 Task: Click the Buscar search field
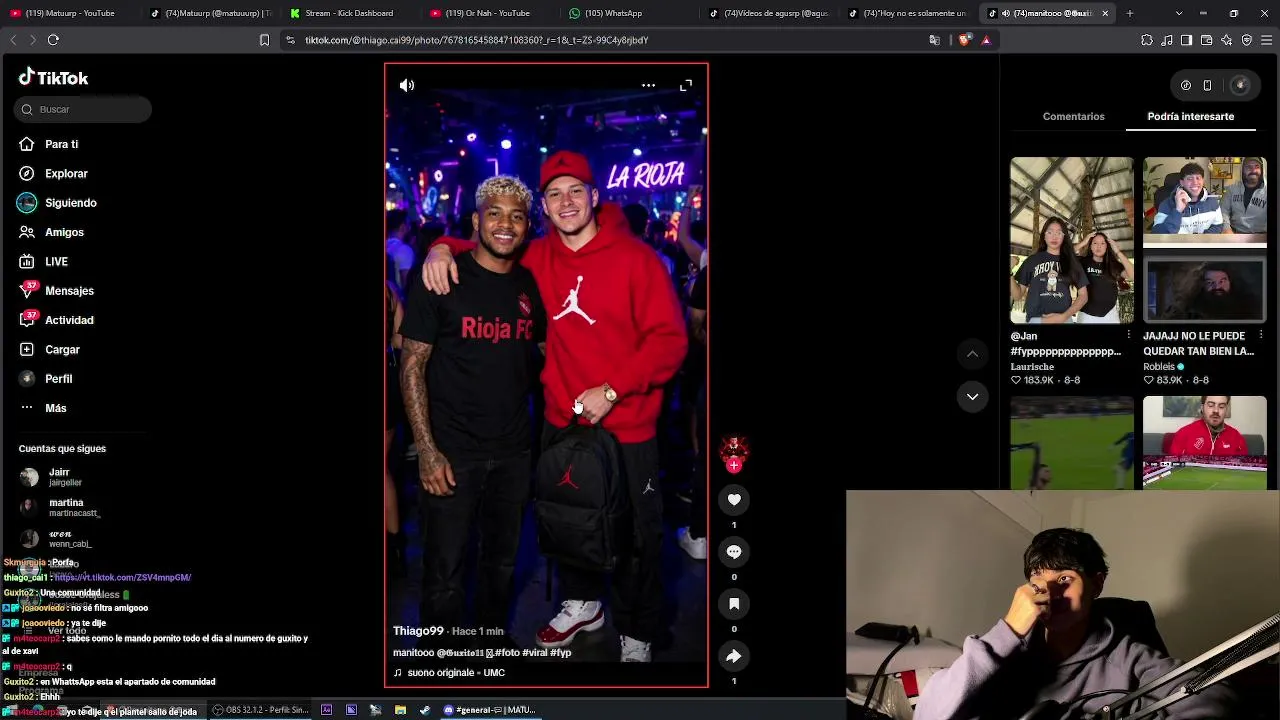tap(84, 109)
